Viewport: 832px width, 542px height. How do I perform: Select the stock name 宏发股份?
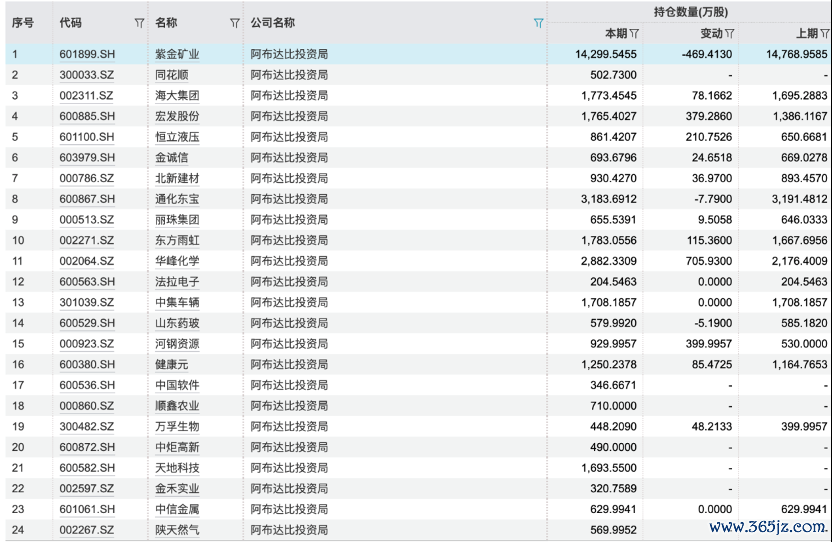[x=177, y=116]
